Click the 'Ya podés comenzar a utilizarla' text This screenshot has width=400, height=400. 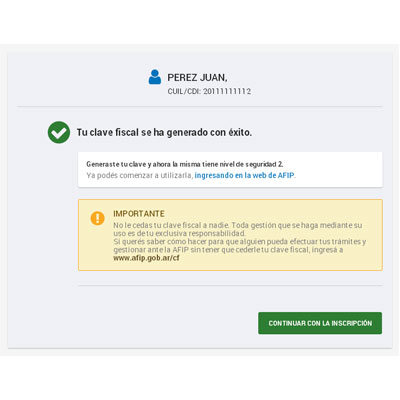(x=140, y=175)
